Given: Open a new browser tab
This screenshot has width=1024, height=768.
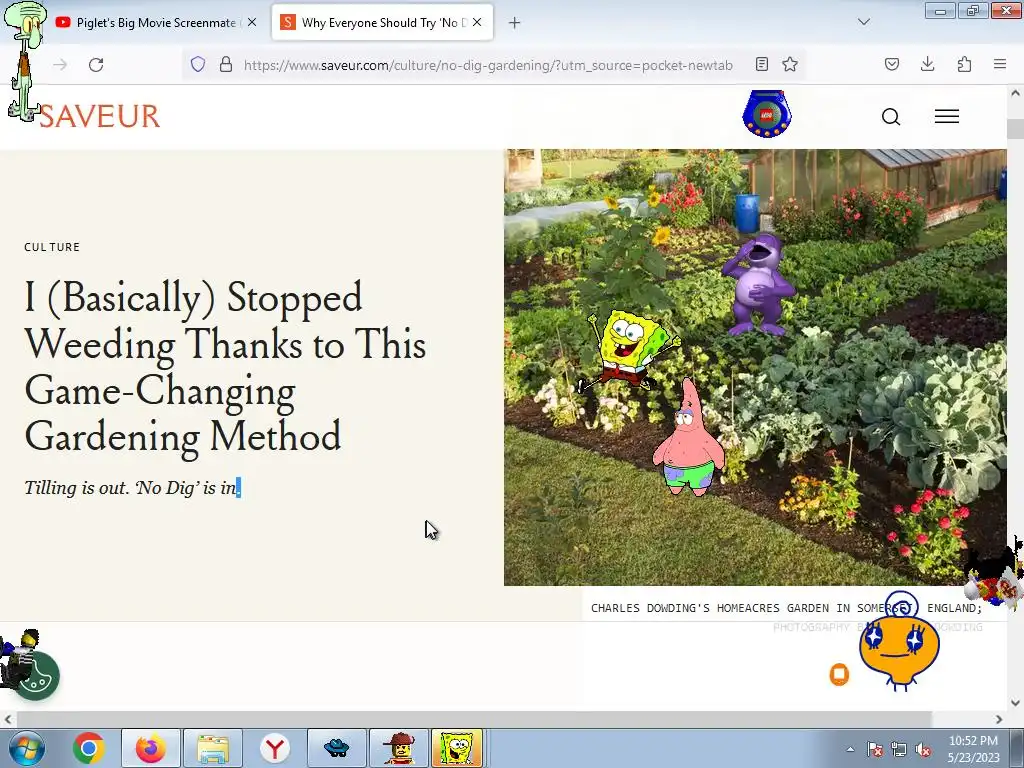Looking at the screenshot, I should pos(515,23).
